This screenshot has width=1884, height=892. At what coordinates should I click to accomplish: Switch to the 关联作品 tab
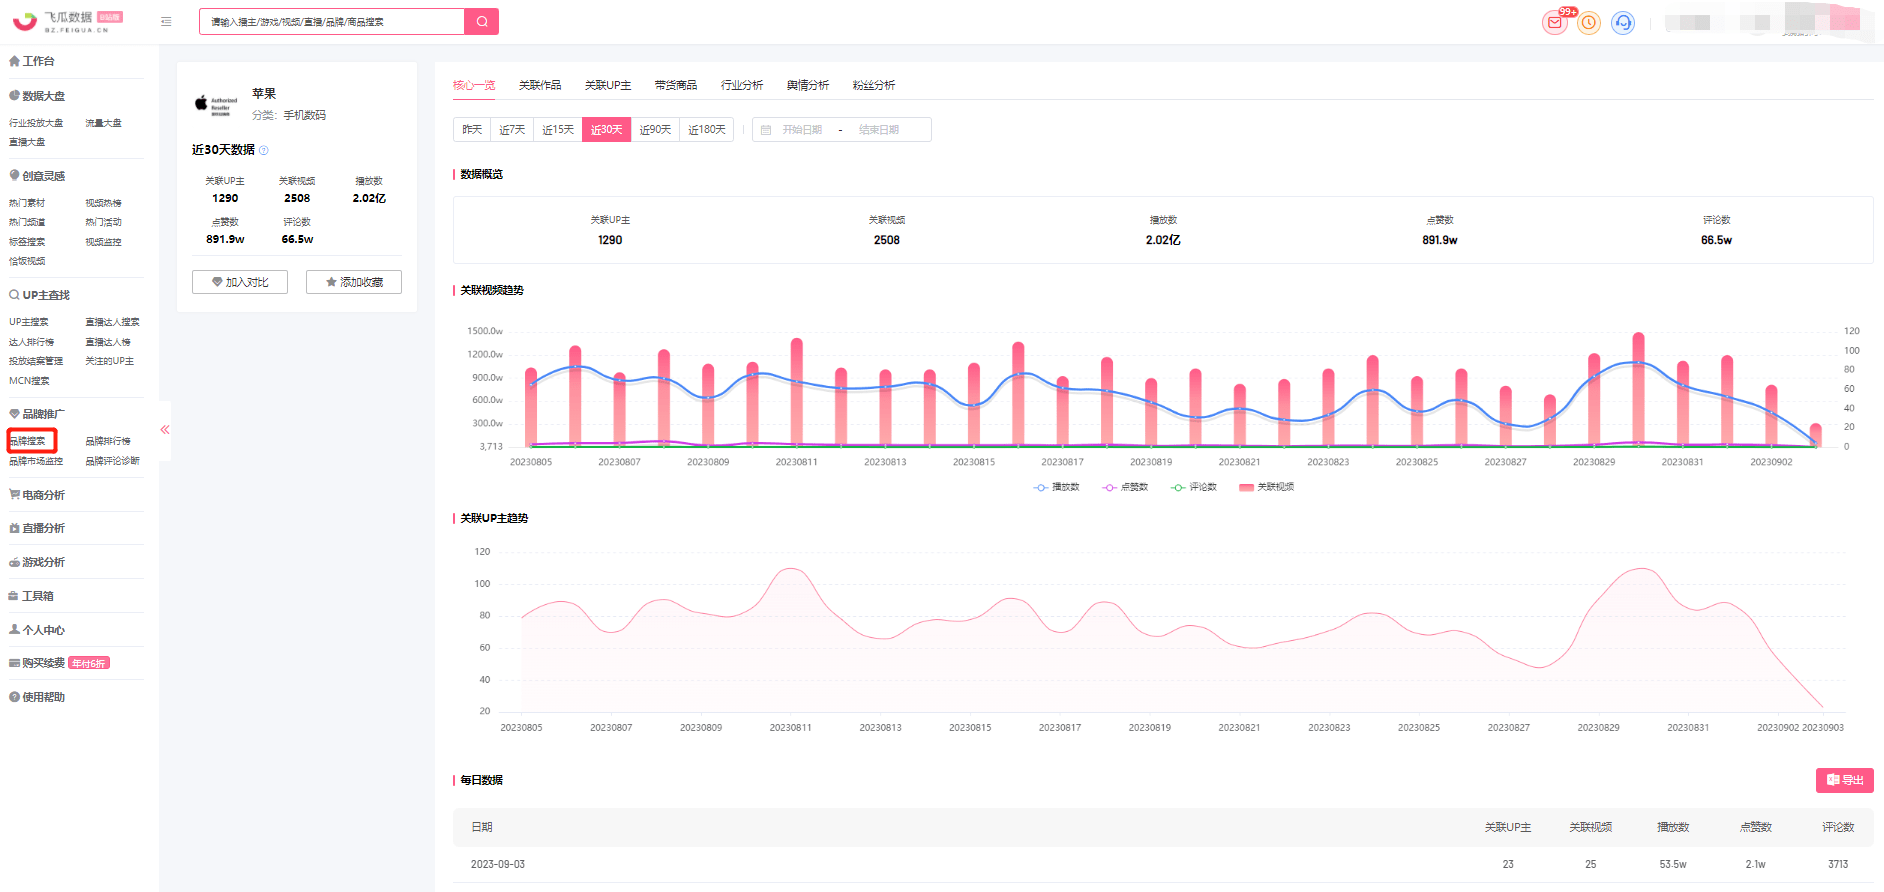tap(540, 85)
